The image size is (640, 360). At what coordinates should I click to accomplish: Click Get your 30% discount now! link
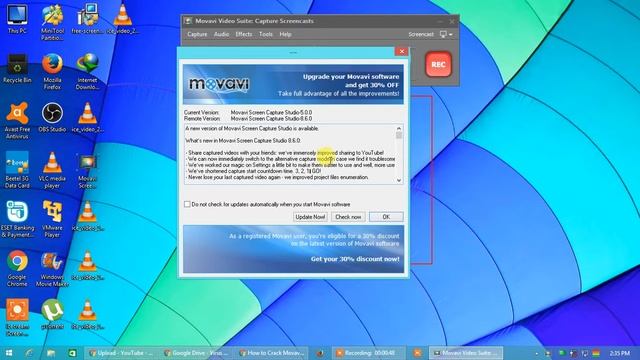(x=355, y=259)
